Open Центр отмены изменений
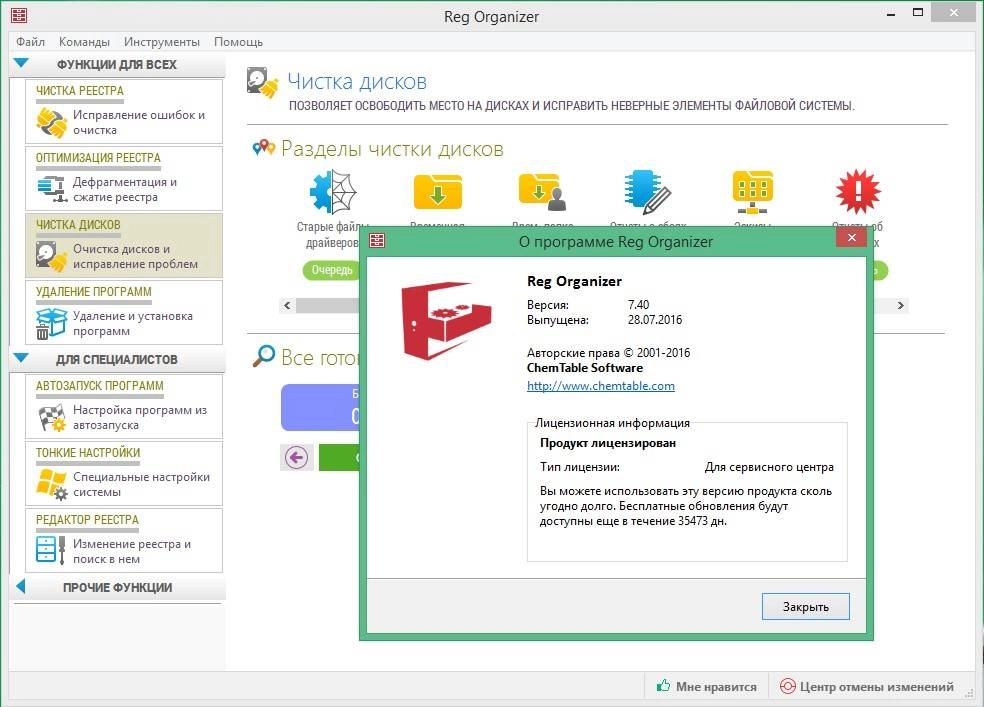This screenshot has width=984, height=707. coord(867,686)
